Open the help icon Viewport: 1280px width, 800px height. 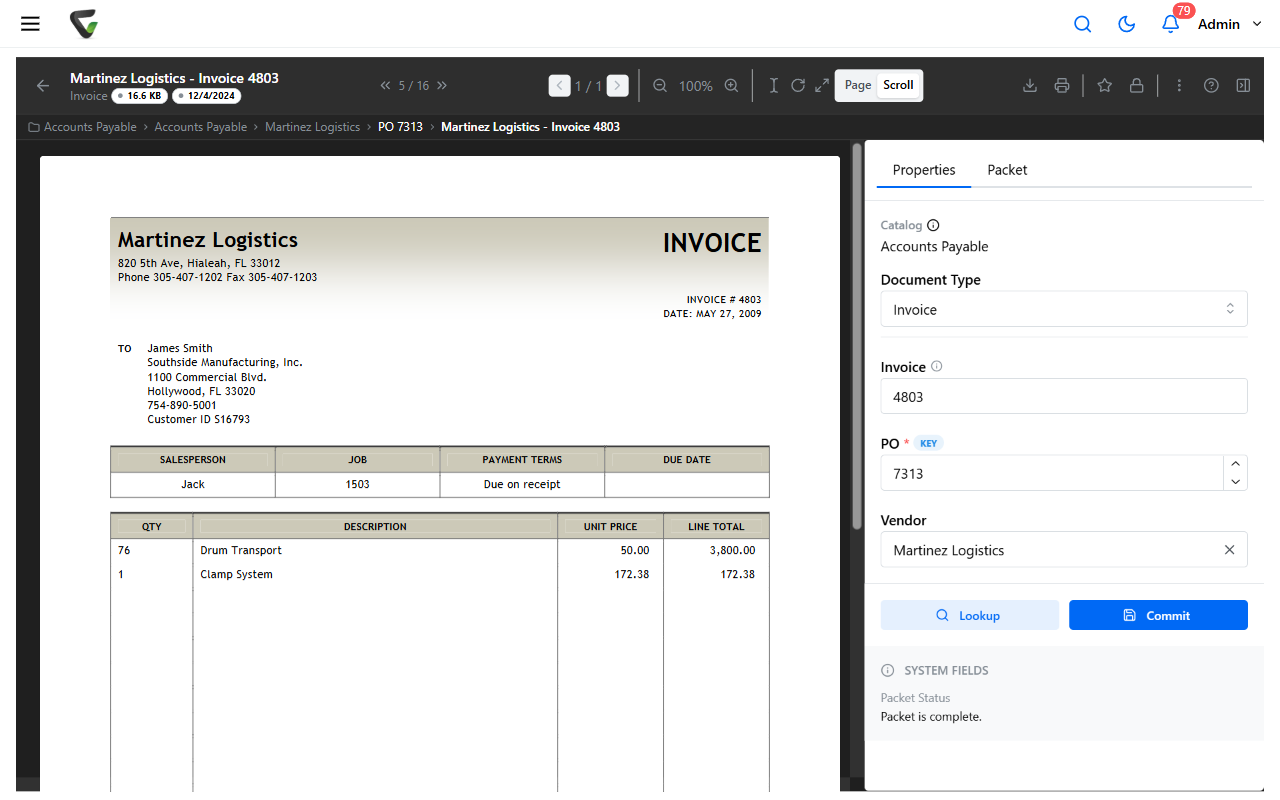pos(1211,86)
